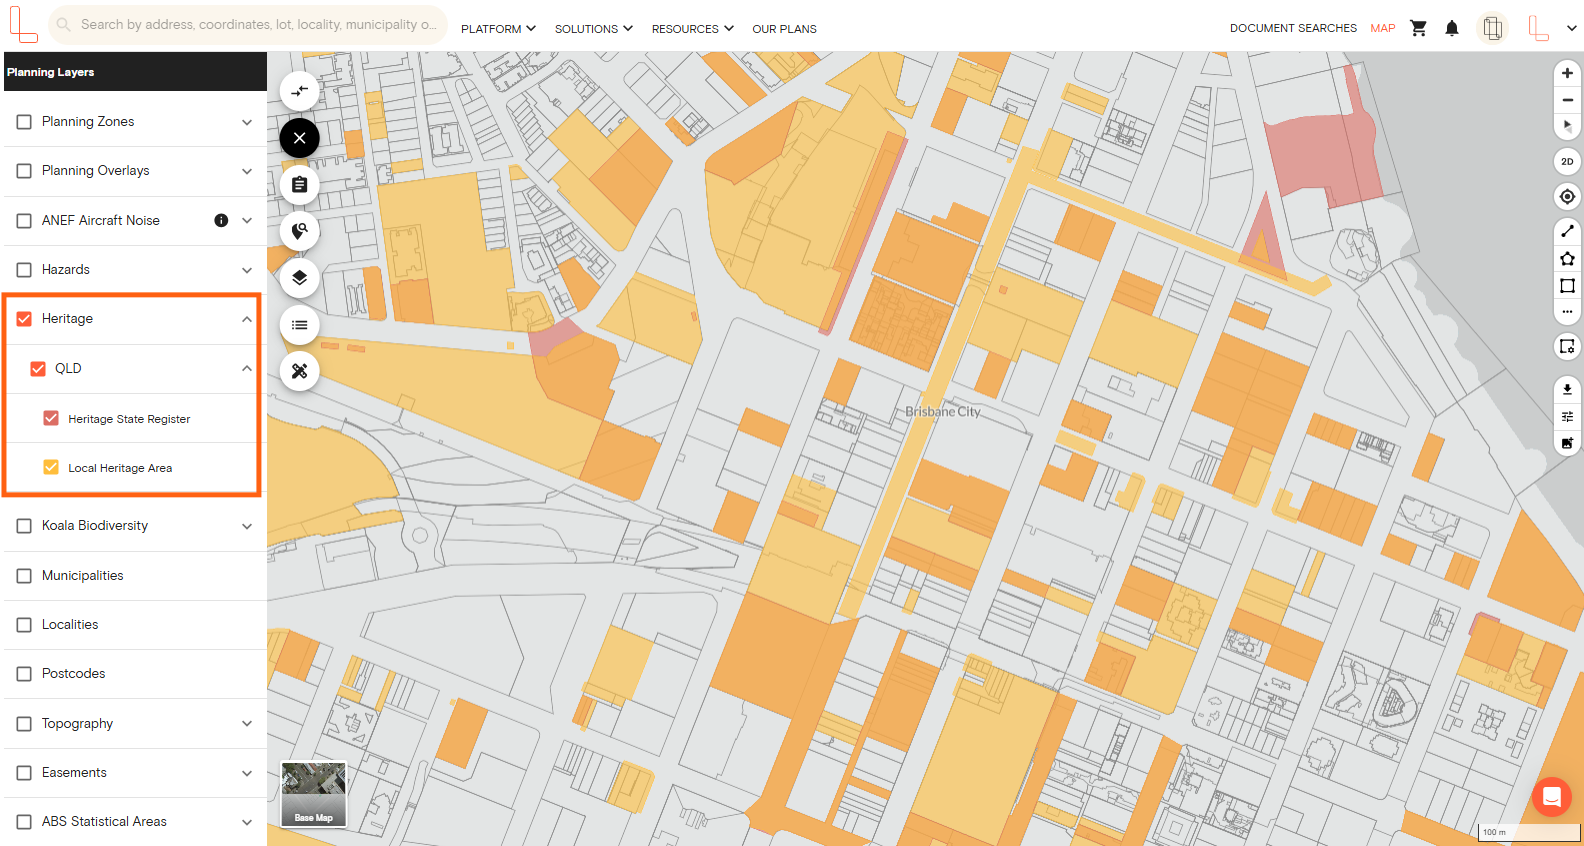Select the polygon draw tool
Viewport: 1584px width, 846px height.
tap(1567, 259)
